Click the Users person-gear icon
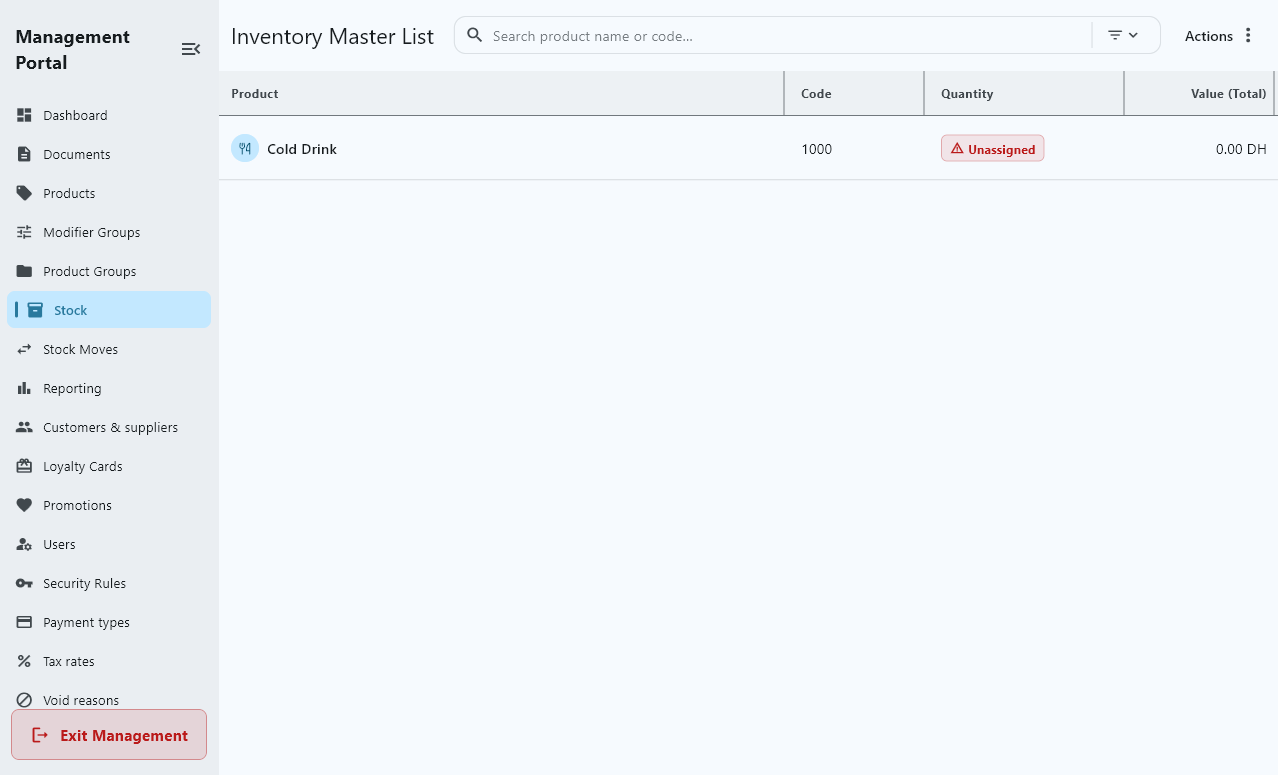The width and height of the screenshot is (1278, 775). pyautogui.click(x=24, y=544)
